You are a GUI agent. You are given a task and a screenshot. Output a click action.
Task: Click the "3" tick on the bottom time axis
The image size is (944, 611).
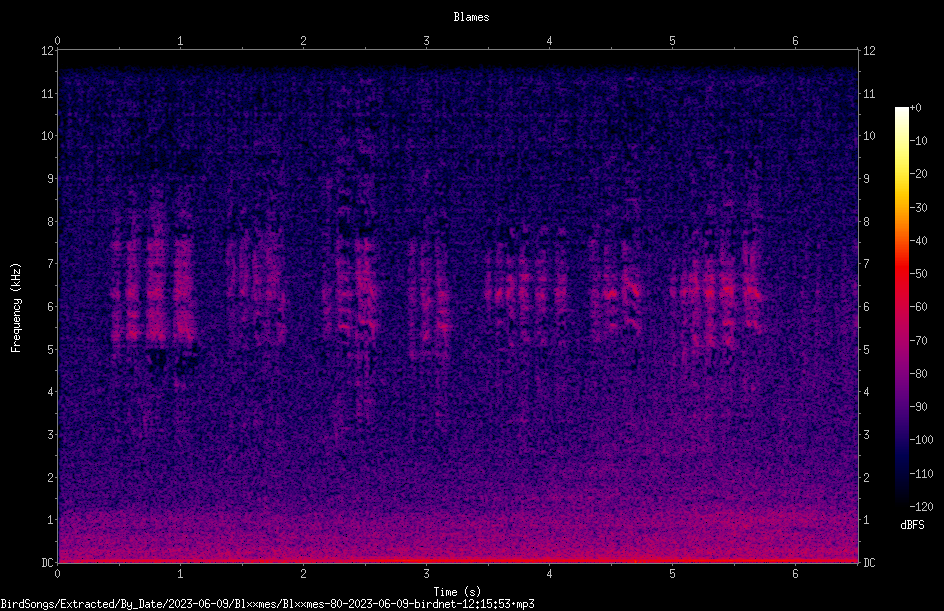click(x=426, y=574)
